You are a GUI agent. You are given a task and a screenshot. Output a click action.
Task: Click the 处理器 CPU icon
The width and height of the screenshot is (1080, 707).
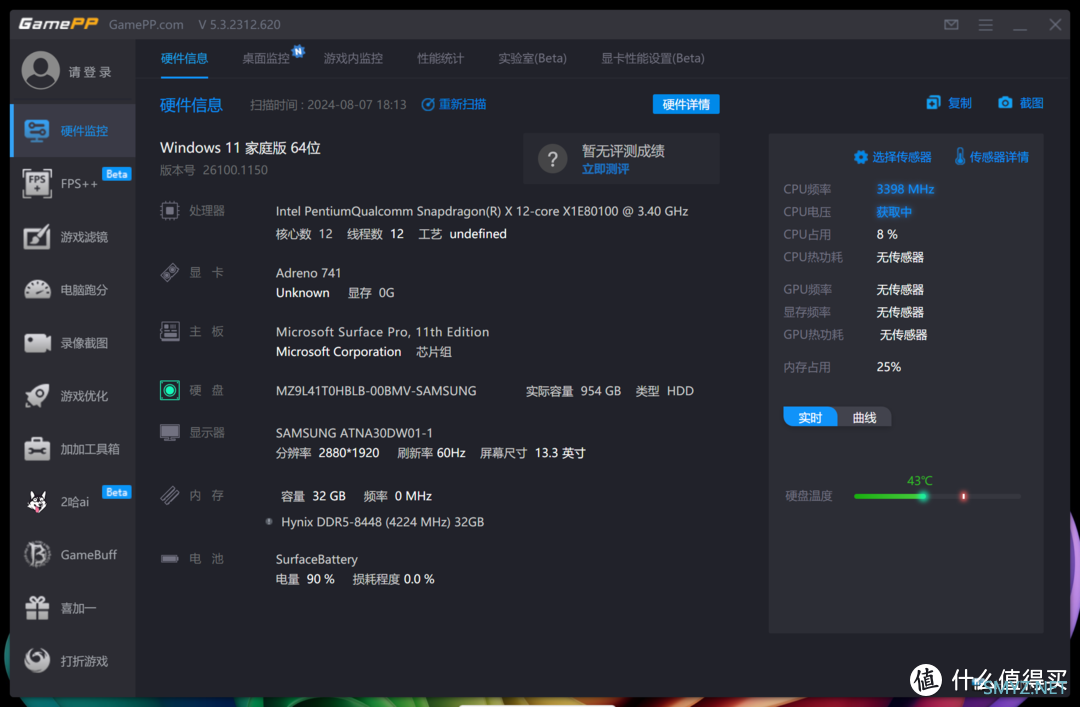(169, 210)
